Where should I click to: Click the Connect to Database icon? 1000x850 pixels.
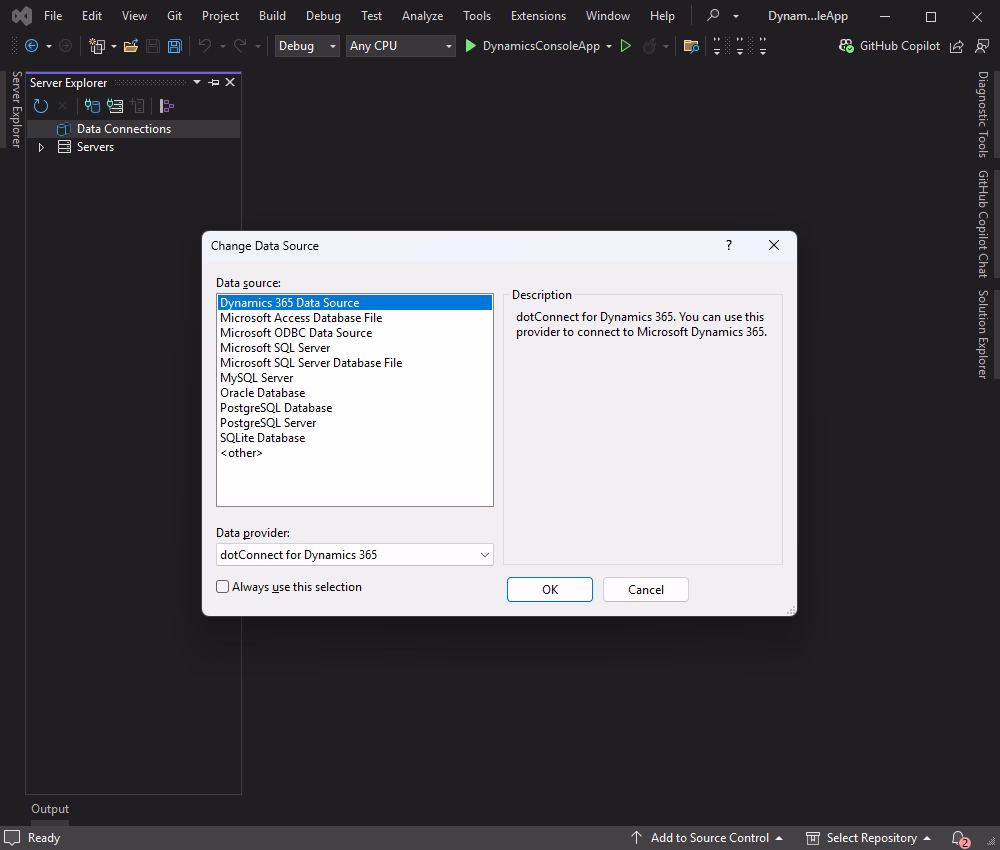click(92, 106)
